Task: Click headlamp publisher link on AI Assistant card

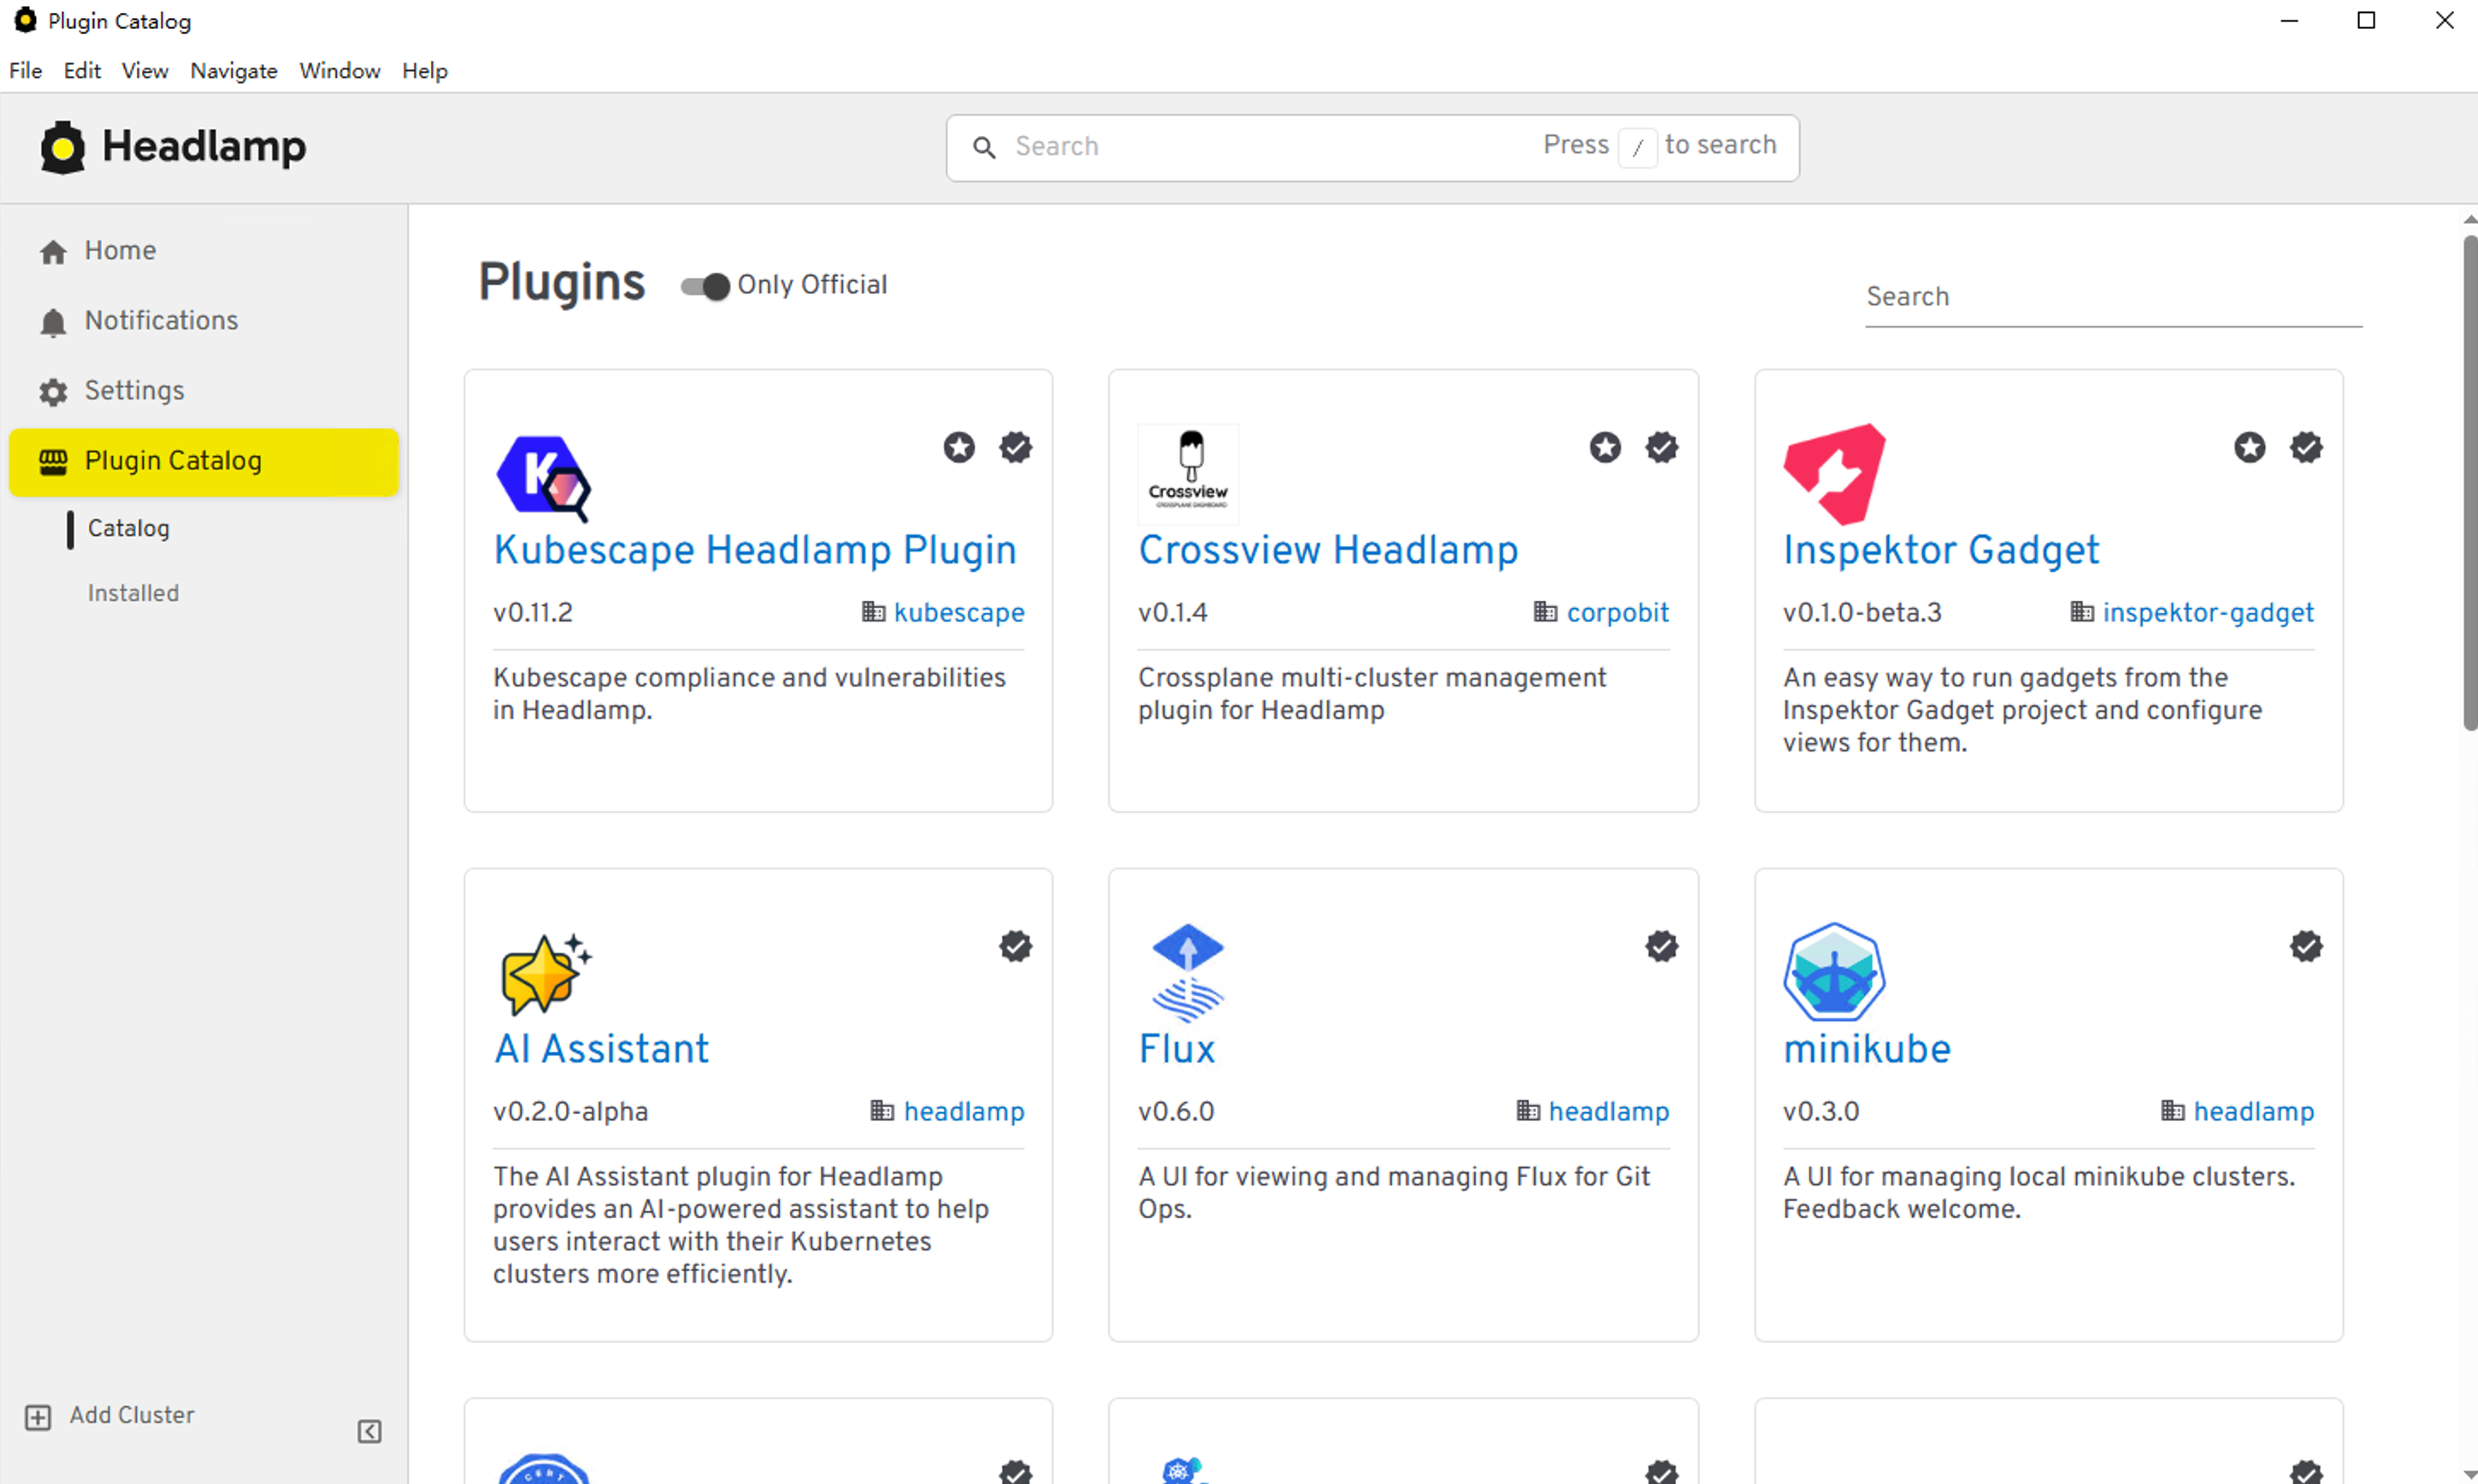Action: tap(964, 1111)
